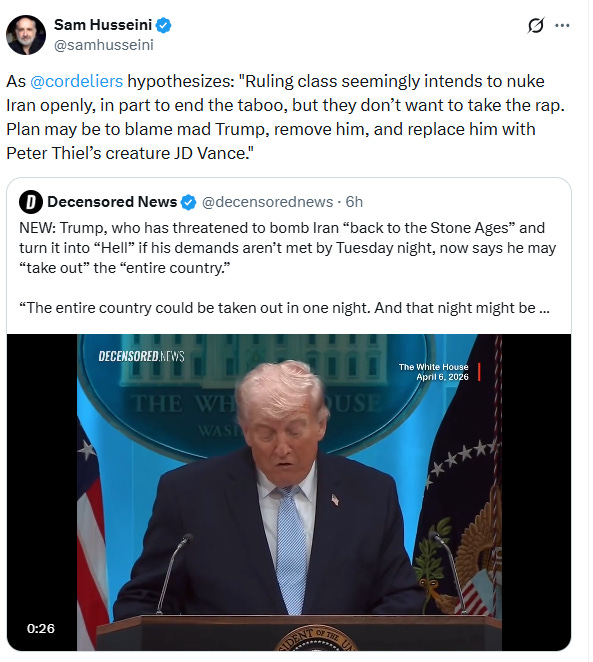Open the three-dot more options menu

(x=562, y=25)
